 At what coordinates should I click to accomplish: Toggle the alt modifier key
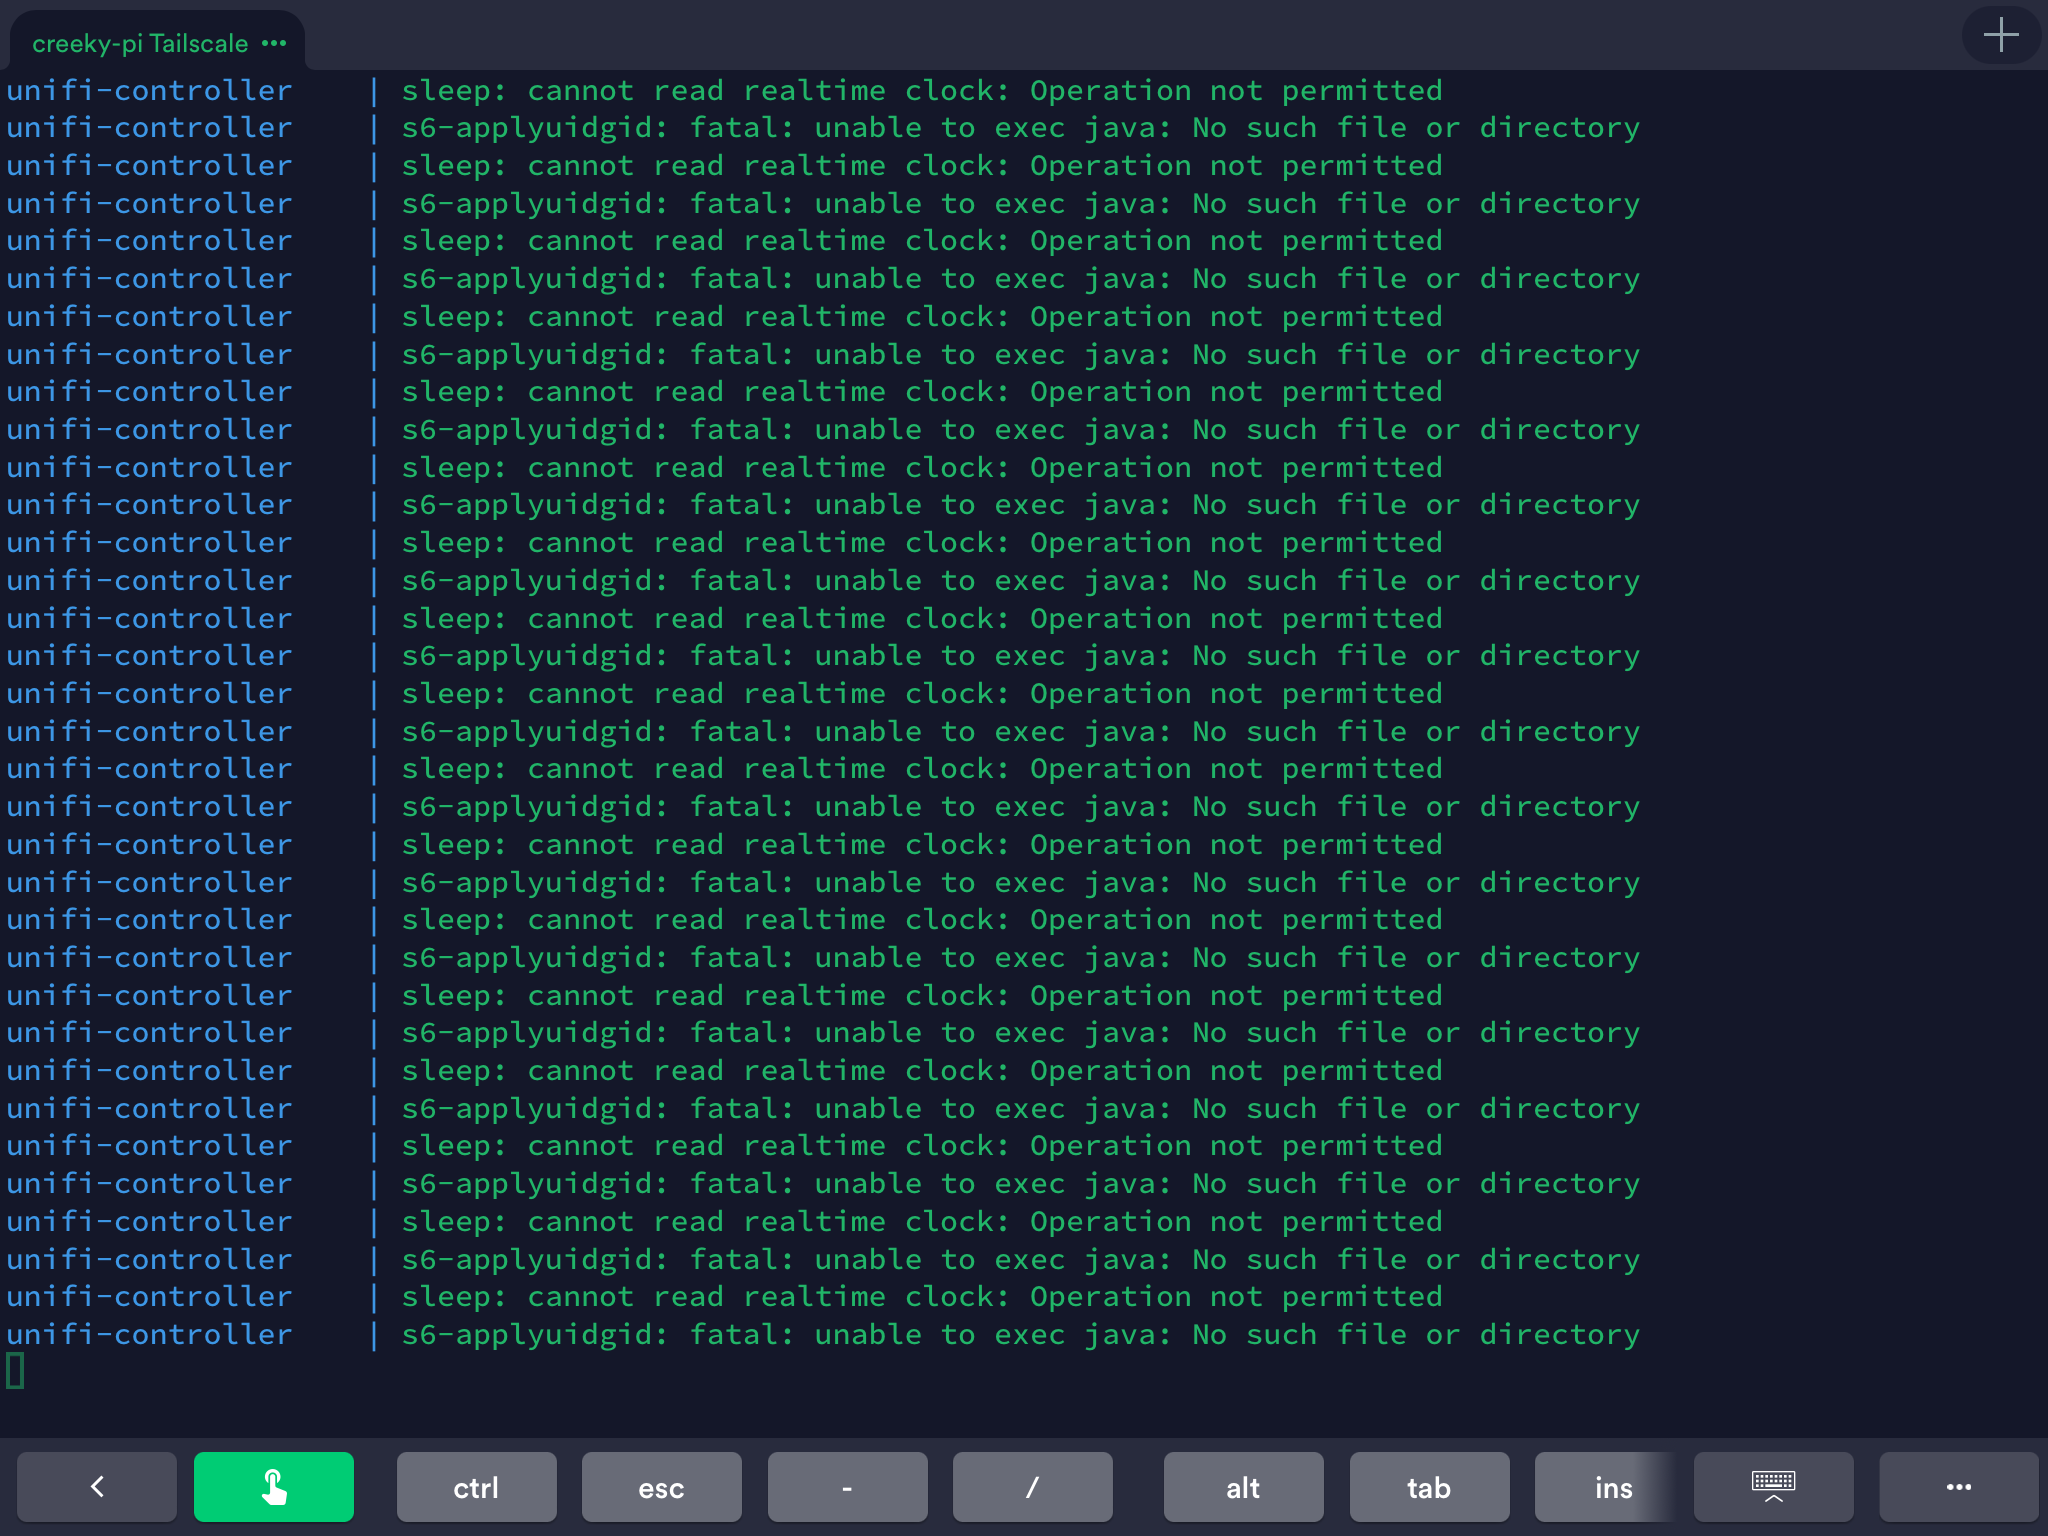click(x=1243, y=1487)
